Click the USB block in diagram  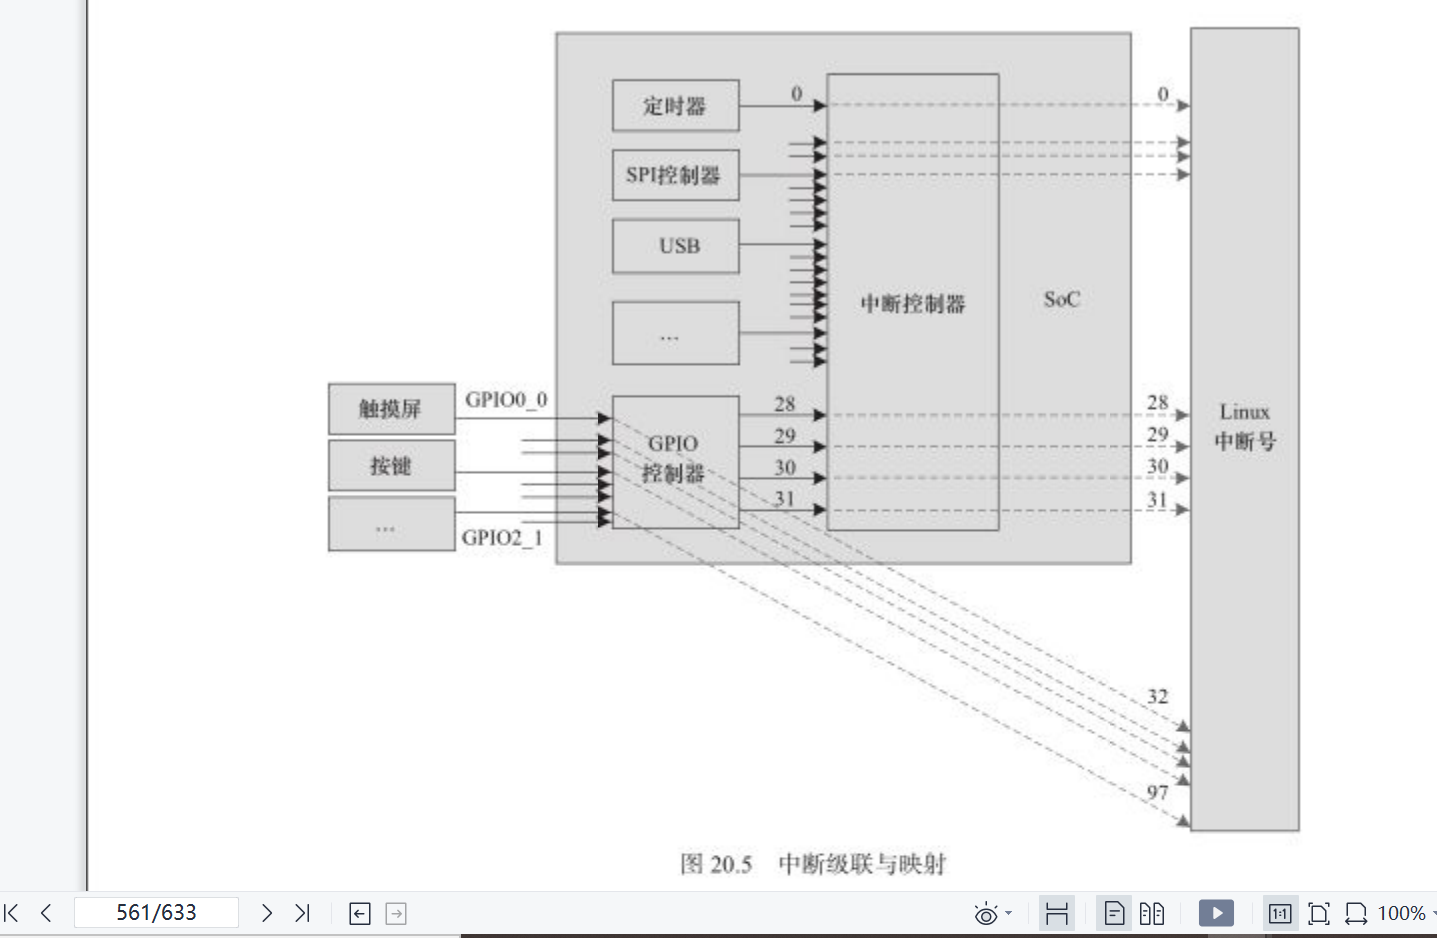pos(676,246)
